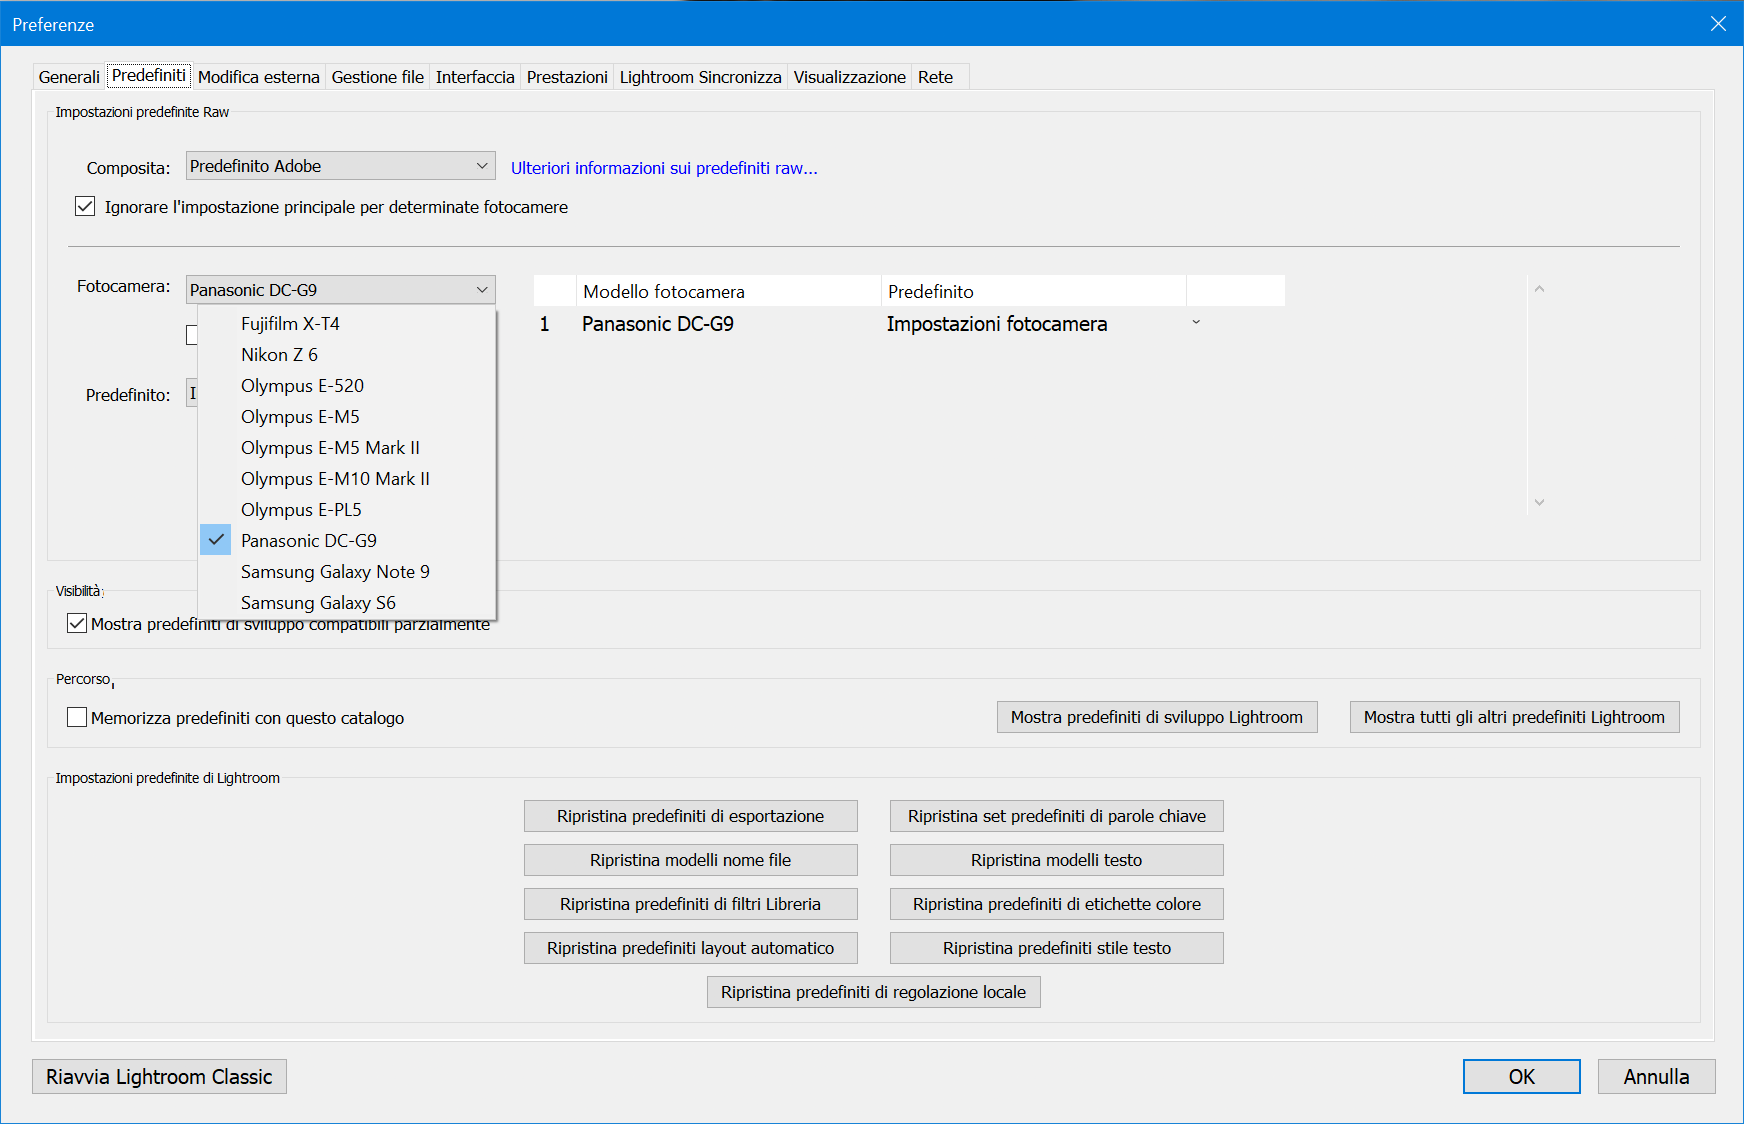
Task: Choose Samsung Galaxy Note 9 camera
Action: (x=347, y=572)
